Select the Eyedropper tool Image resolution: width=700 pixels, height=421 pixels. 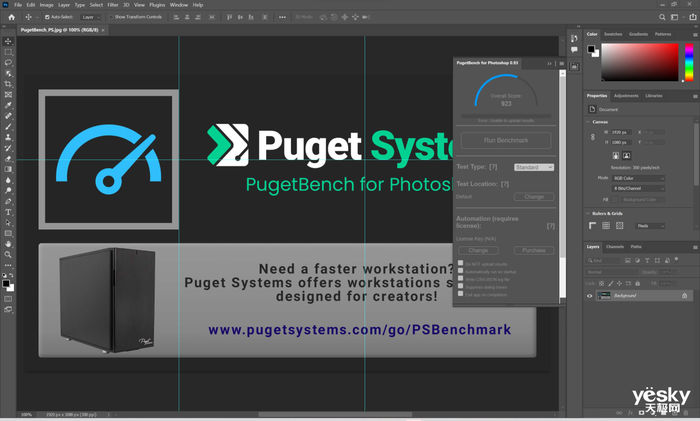coord(8,105)
